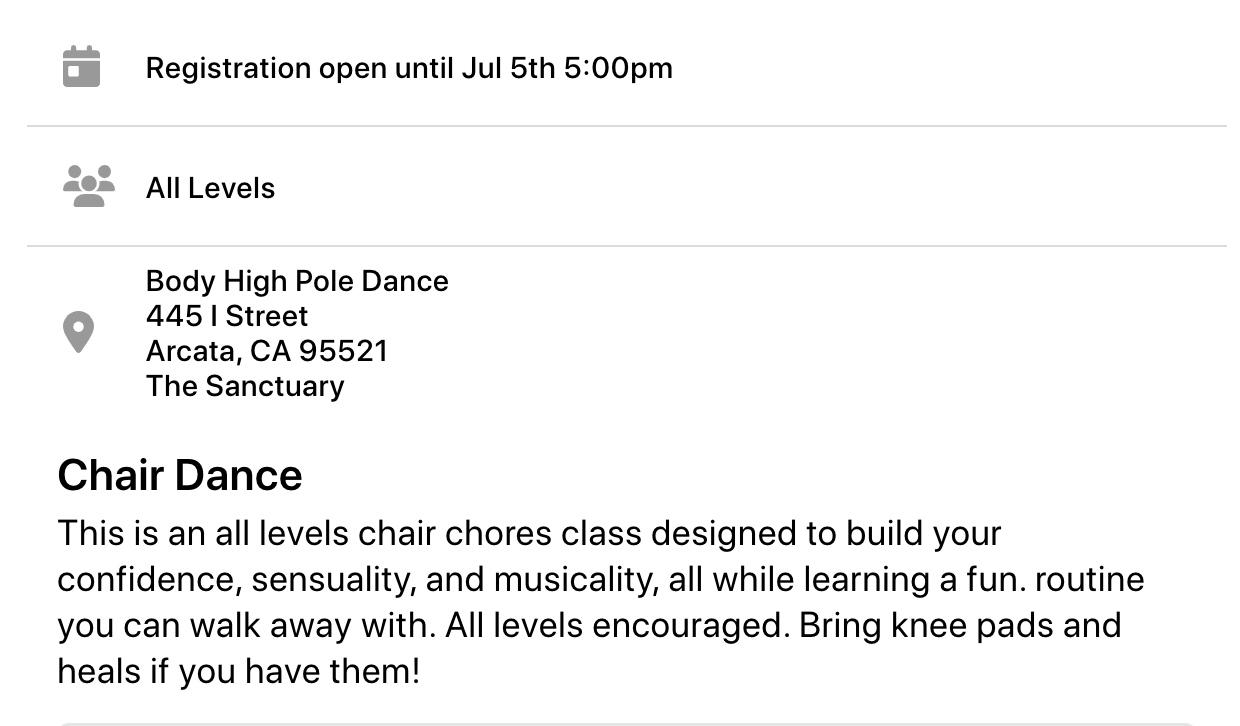Click 'Jul 5th 5:00pm' deadline date
Image resolution: width=1240 pixels, height=726 pixels.
pyautogui.click(x=567, y=68)
